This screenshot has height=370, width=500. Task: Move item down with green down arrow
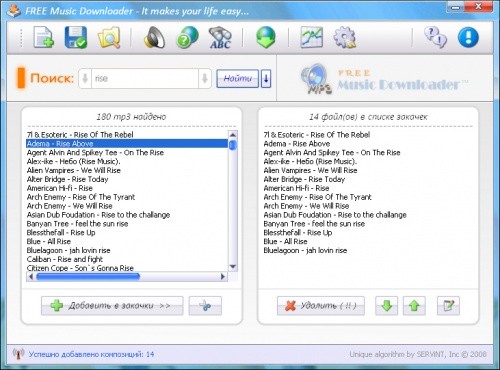point(386,306)
